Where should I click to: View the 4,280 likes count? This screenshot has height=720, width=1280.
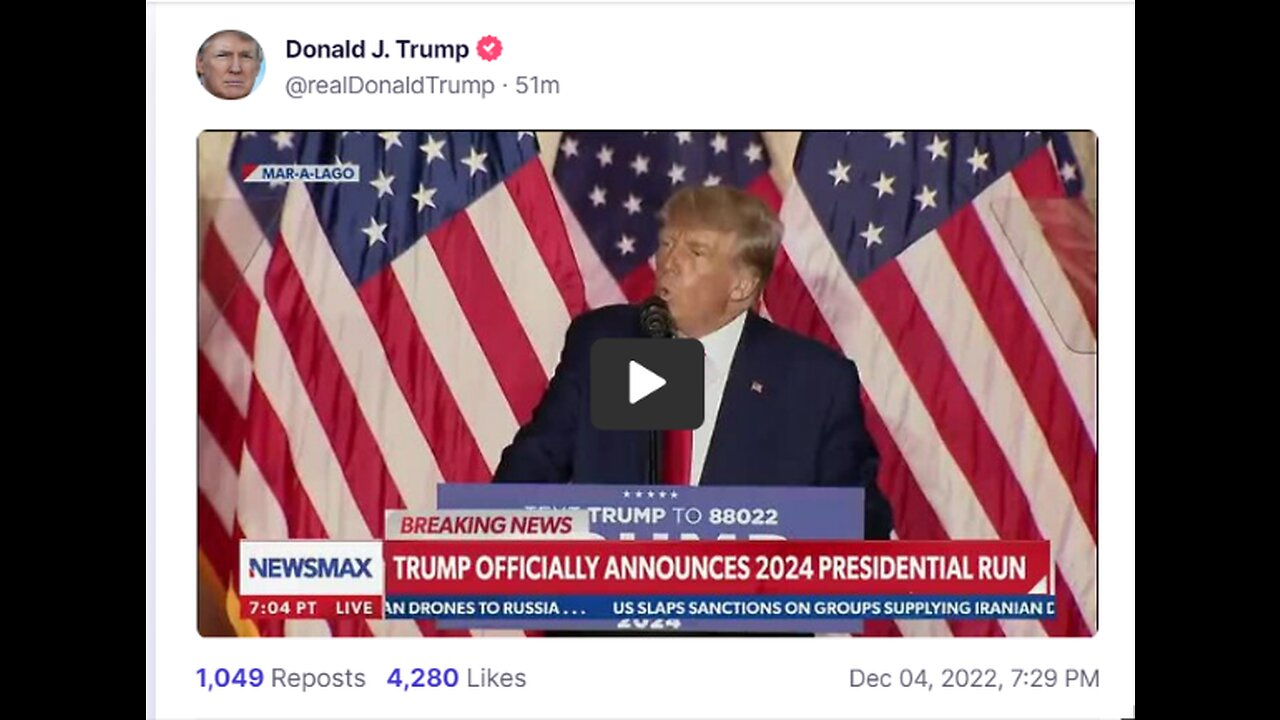click(x=423, y=678)
